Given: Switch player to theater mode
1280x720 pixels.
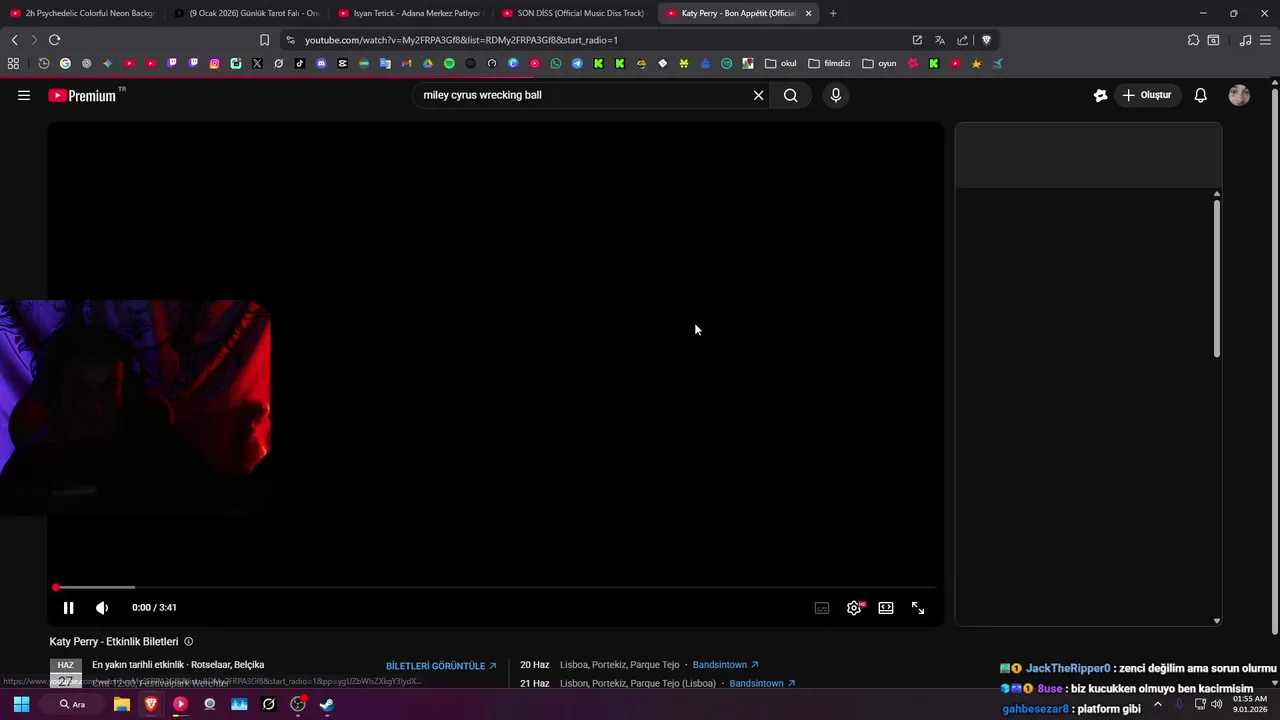Looking at the screenshot, I should [886, 608].
